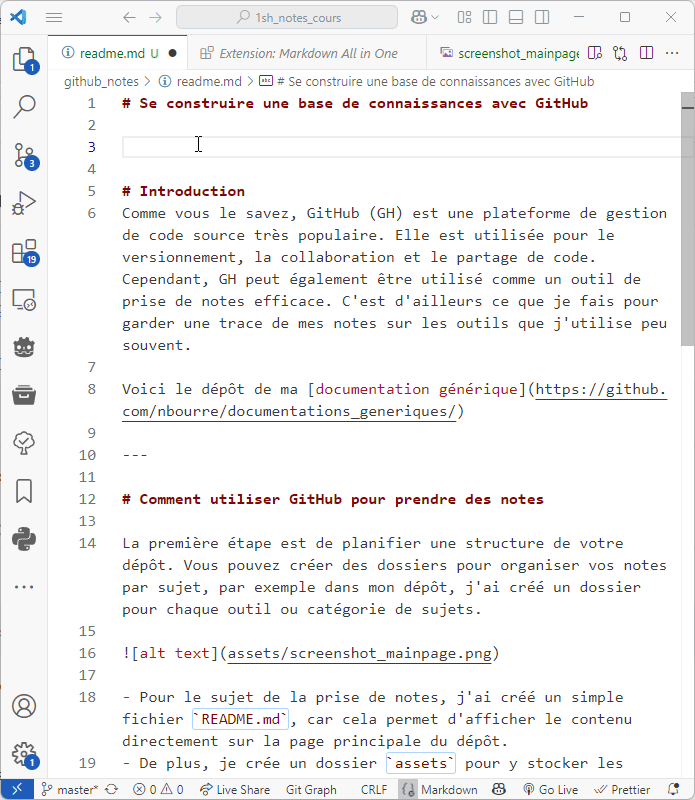Start Go Live server

coord(551,790)
